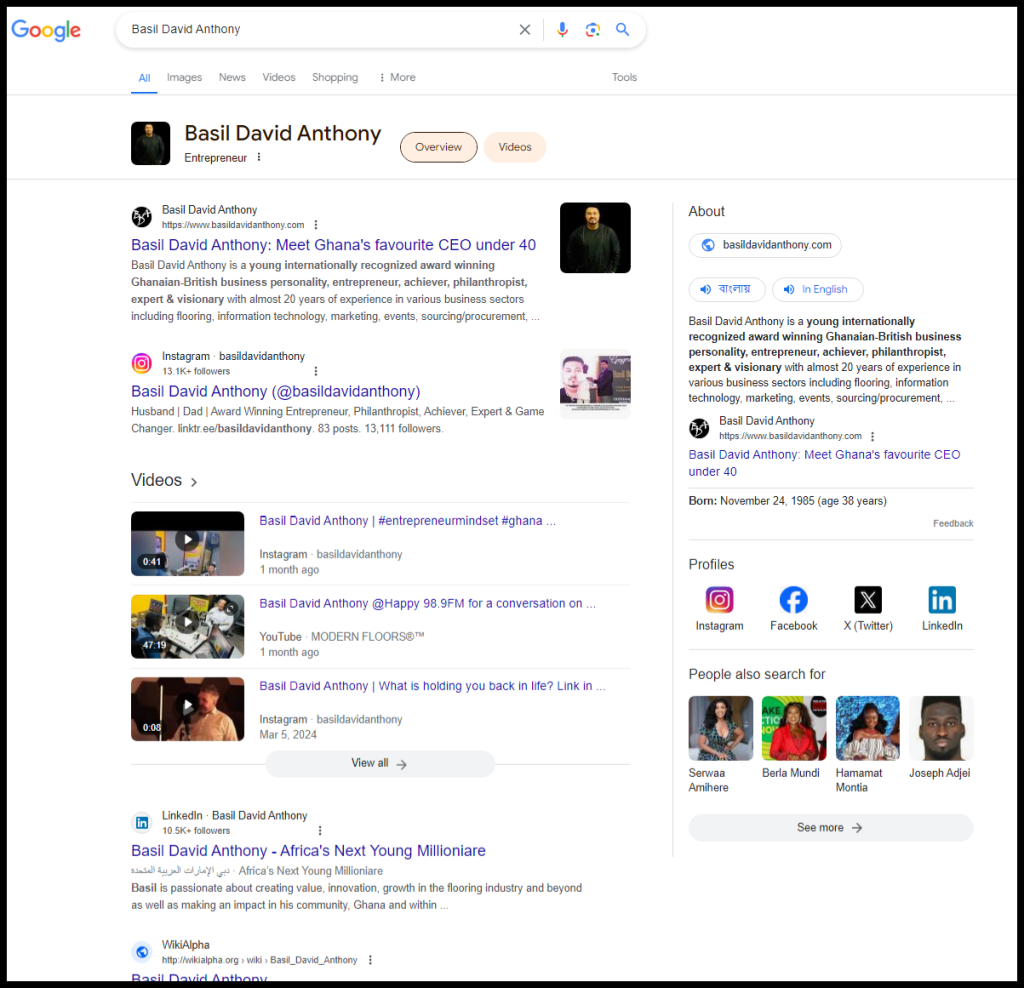The width and height of the screenshot is (1024, 988).
Task: Click the Google logo
Action: click(x=46, y=29)
